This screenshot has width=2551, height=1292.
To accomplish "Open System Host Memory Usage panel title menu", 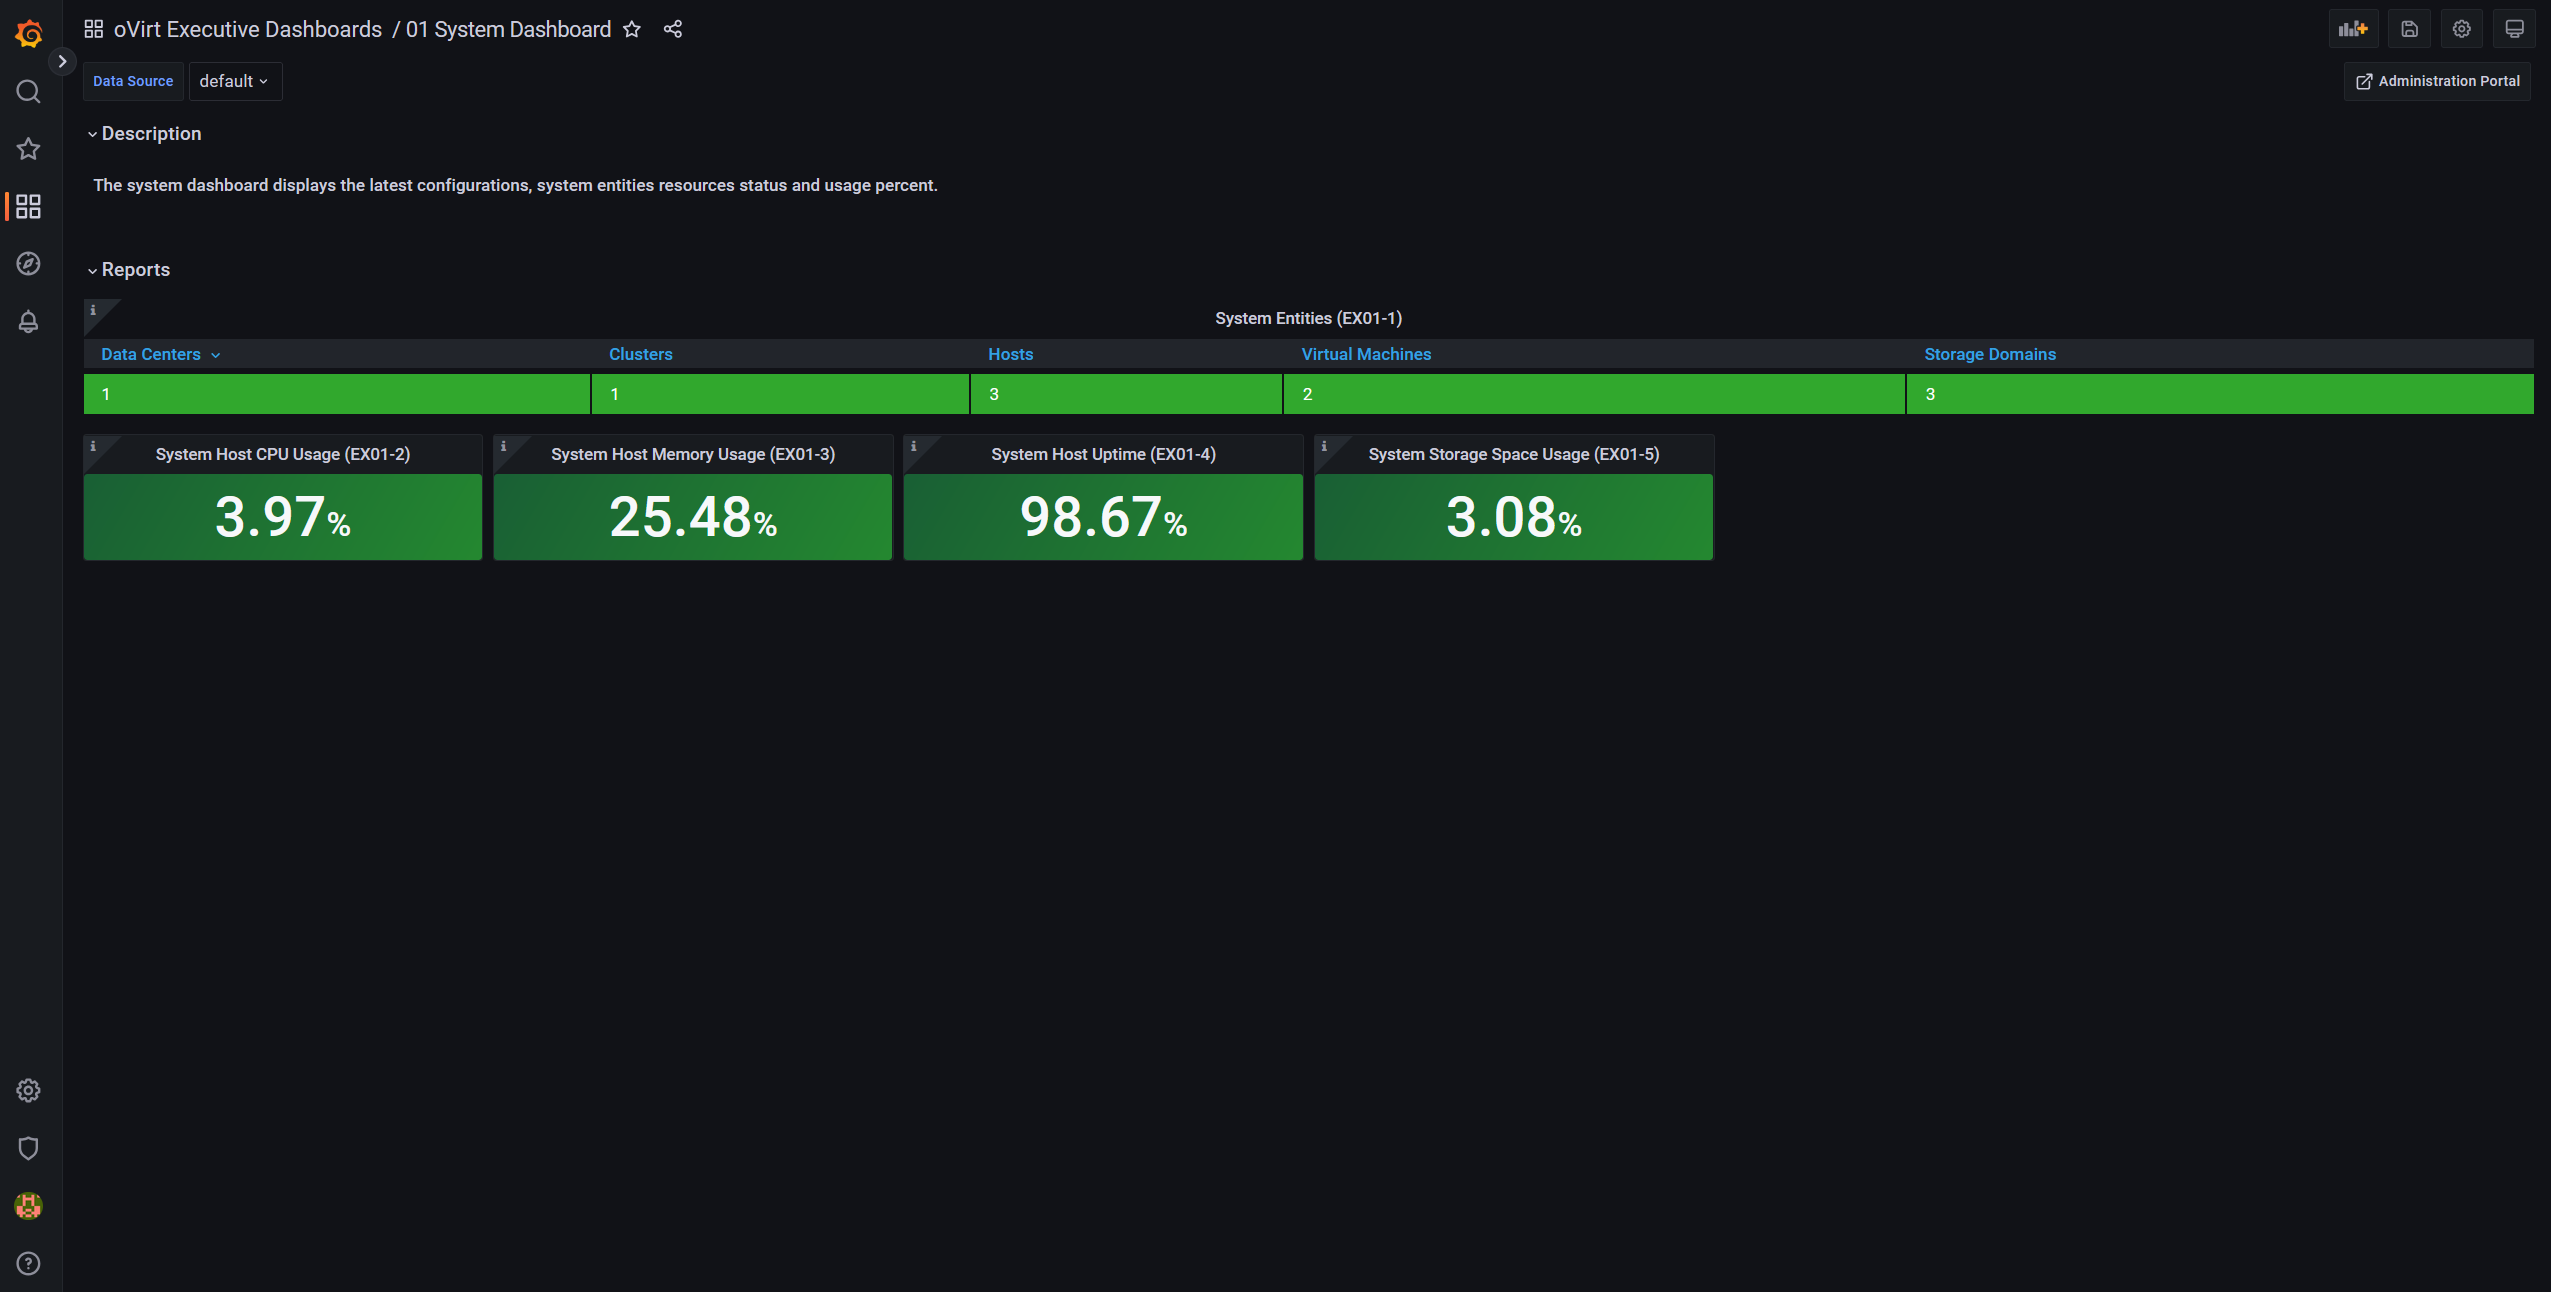I will (x=693, y=454).
